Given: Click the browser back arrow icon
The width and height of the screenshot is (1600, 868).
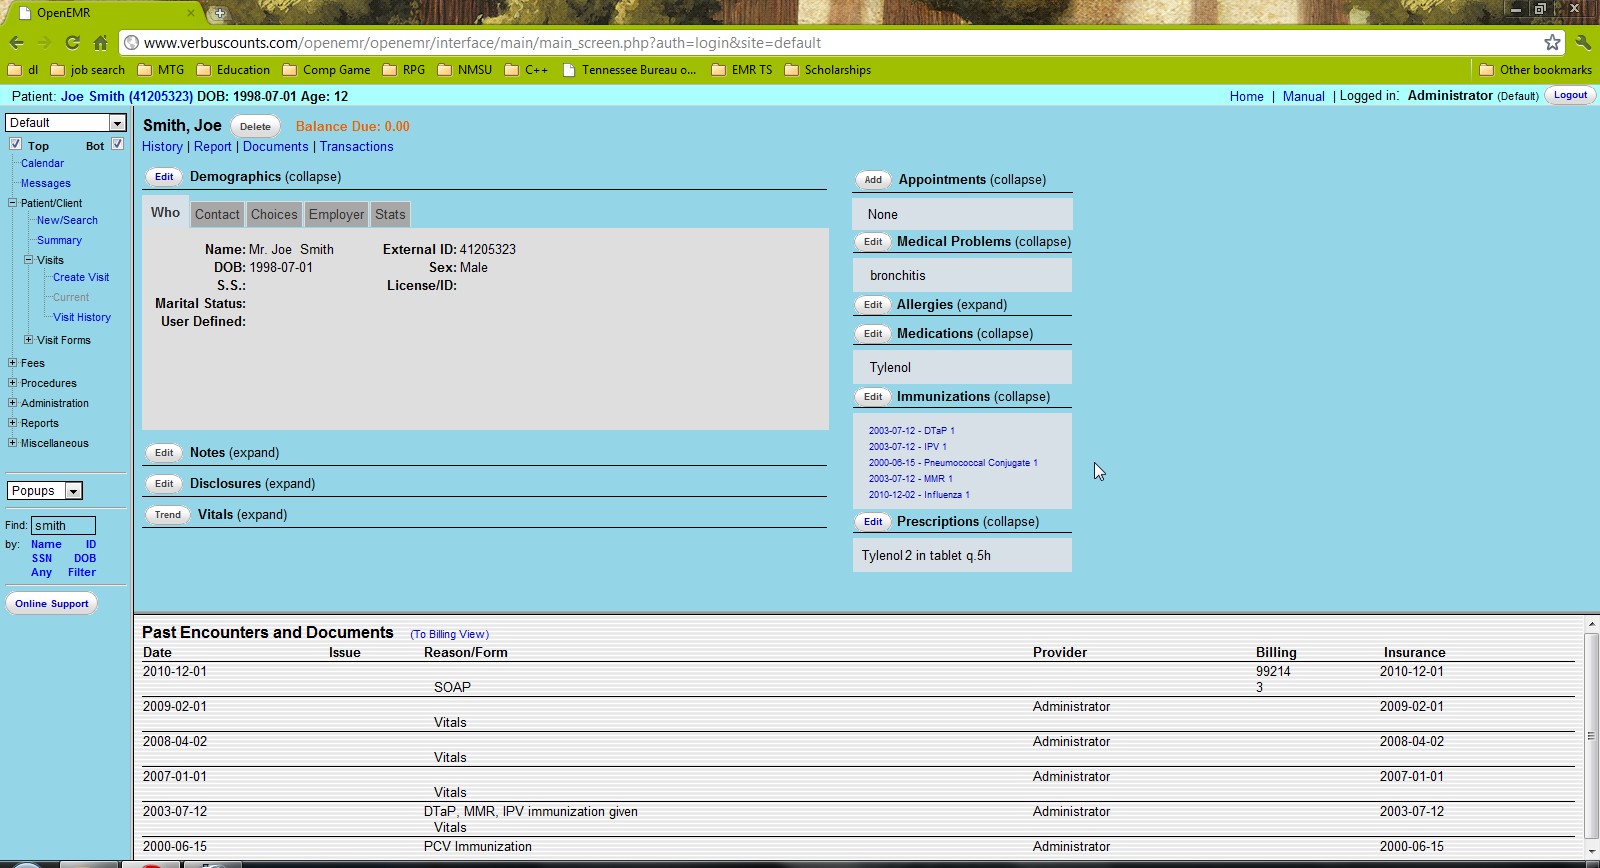Looking at the screenshot, I should click(x=17, y=42).
